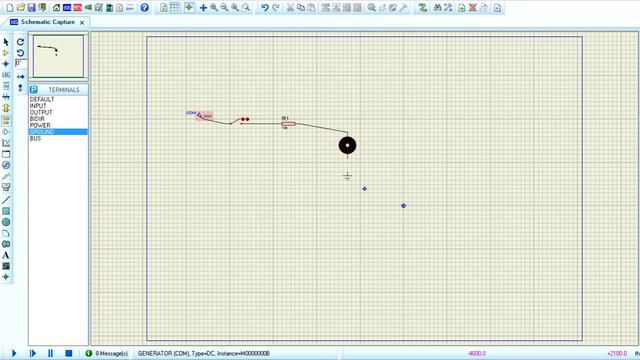Stop the simulation
Screen dimensions: 640x360
click(x=69, y=353)
